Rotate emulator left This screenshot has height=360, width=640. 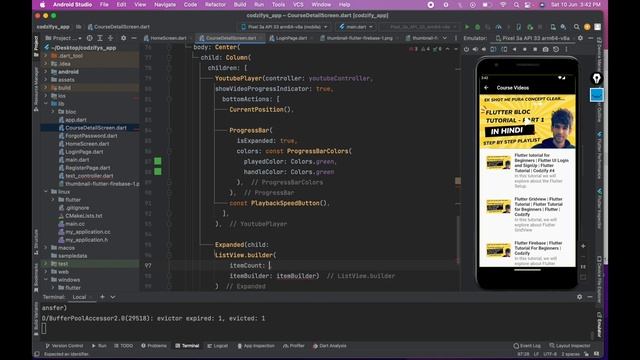pos(493,49)
